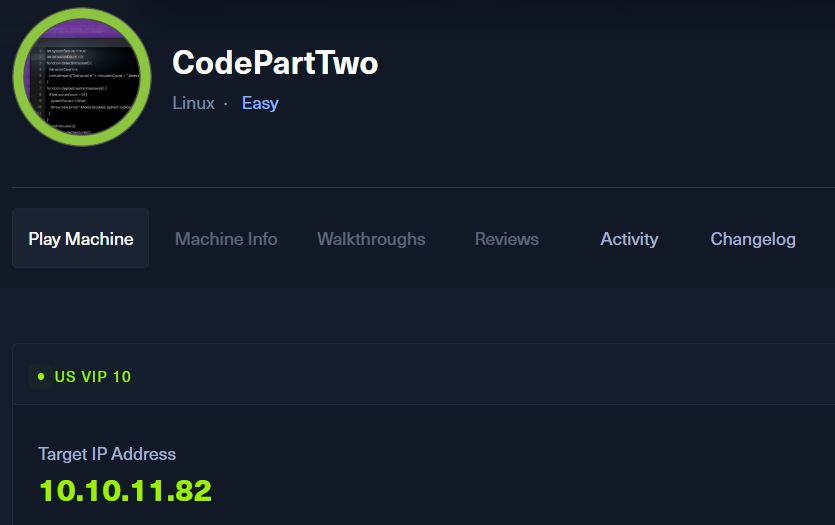Open the Walkthroughs tab

pos(371,239)
